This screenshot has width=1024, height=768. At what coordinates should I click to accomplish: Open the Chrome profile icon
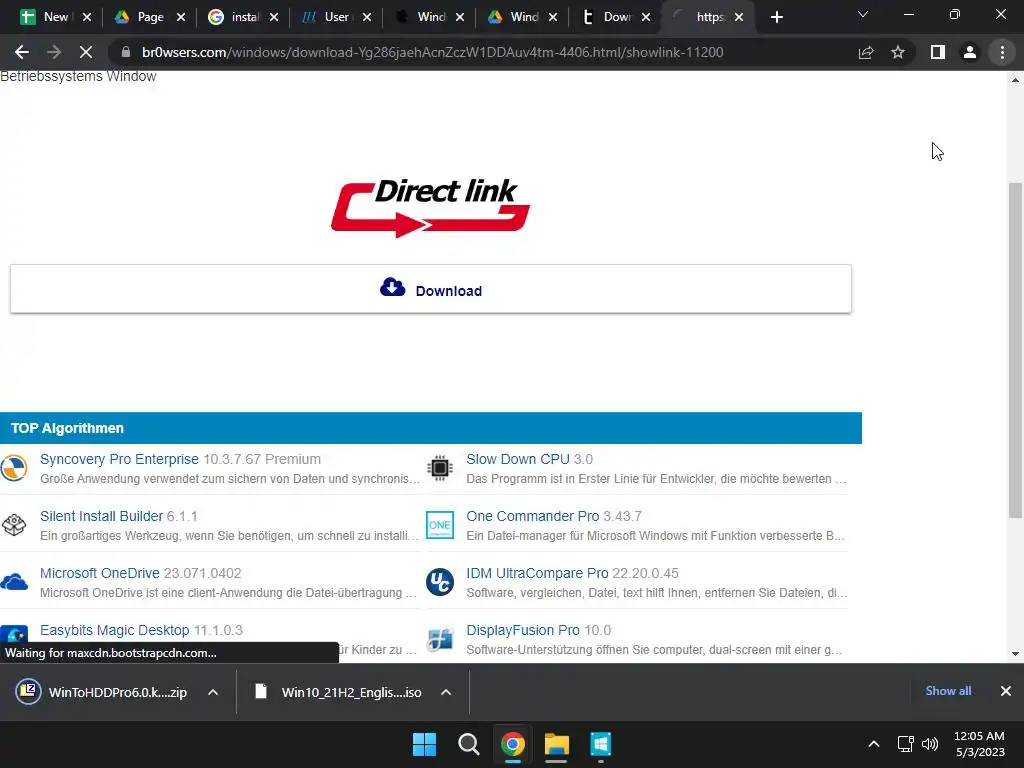970,52
